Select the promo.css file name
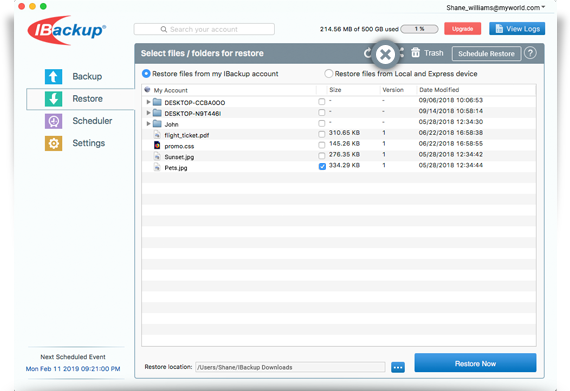Viewport: 570px width, 391px height. (x=179, y=146)
